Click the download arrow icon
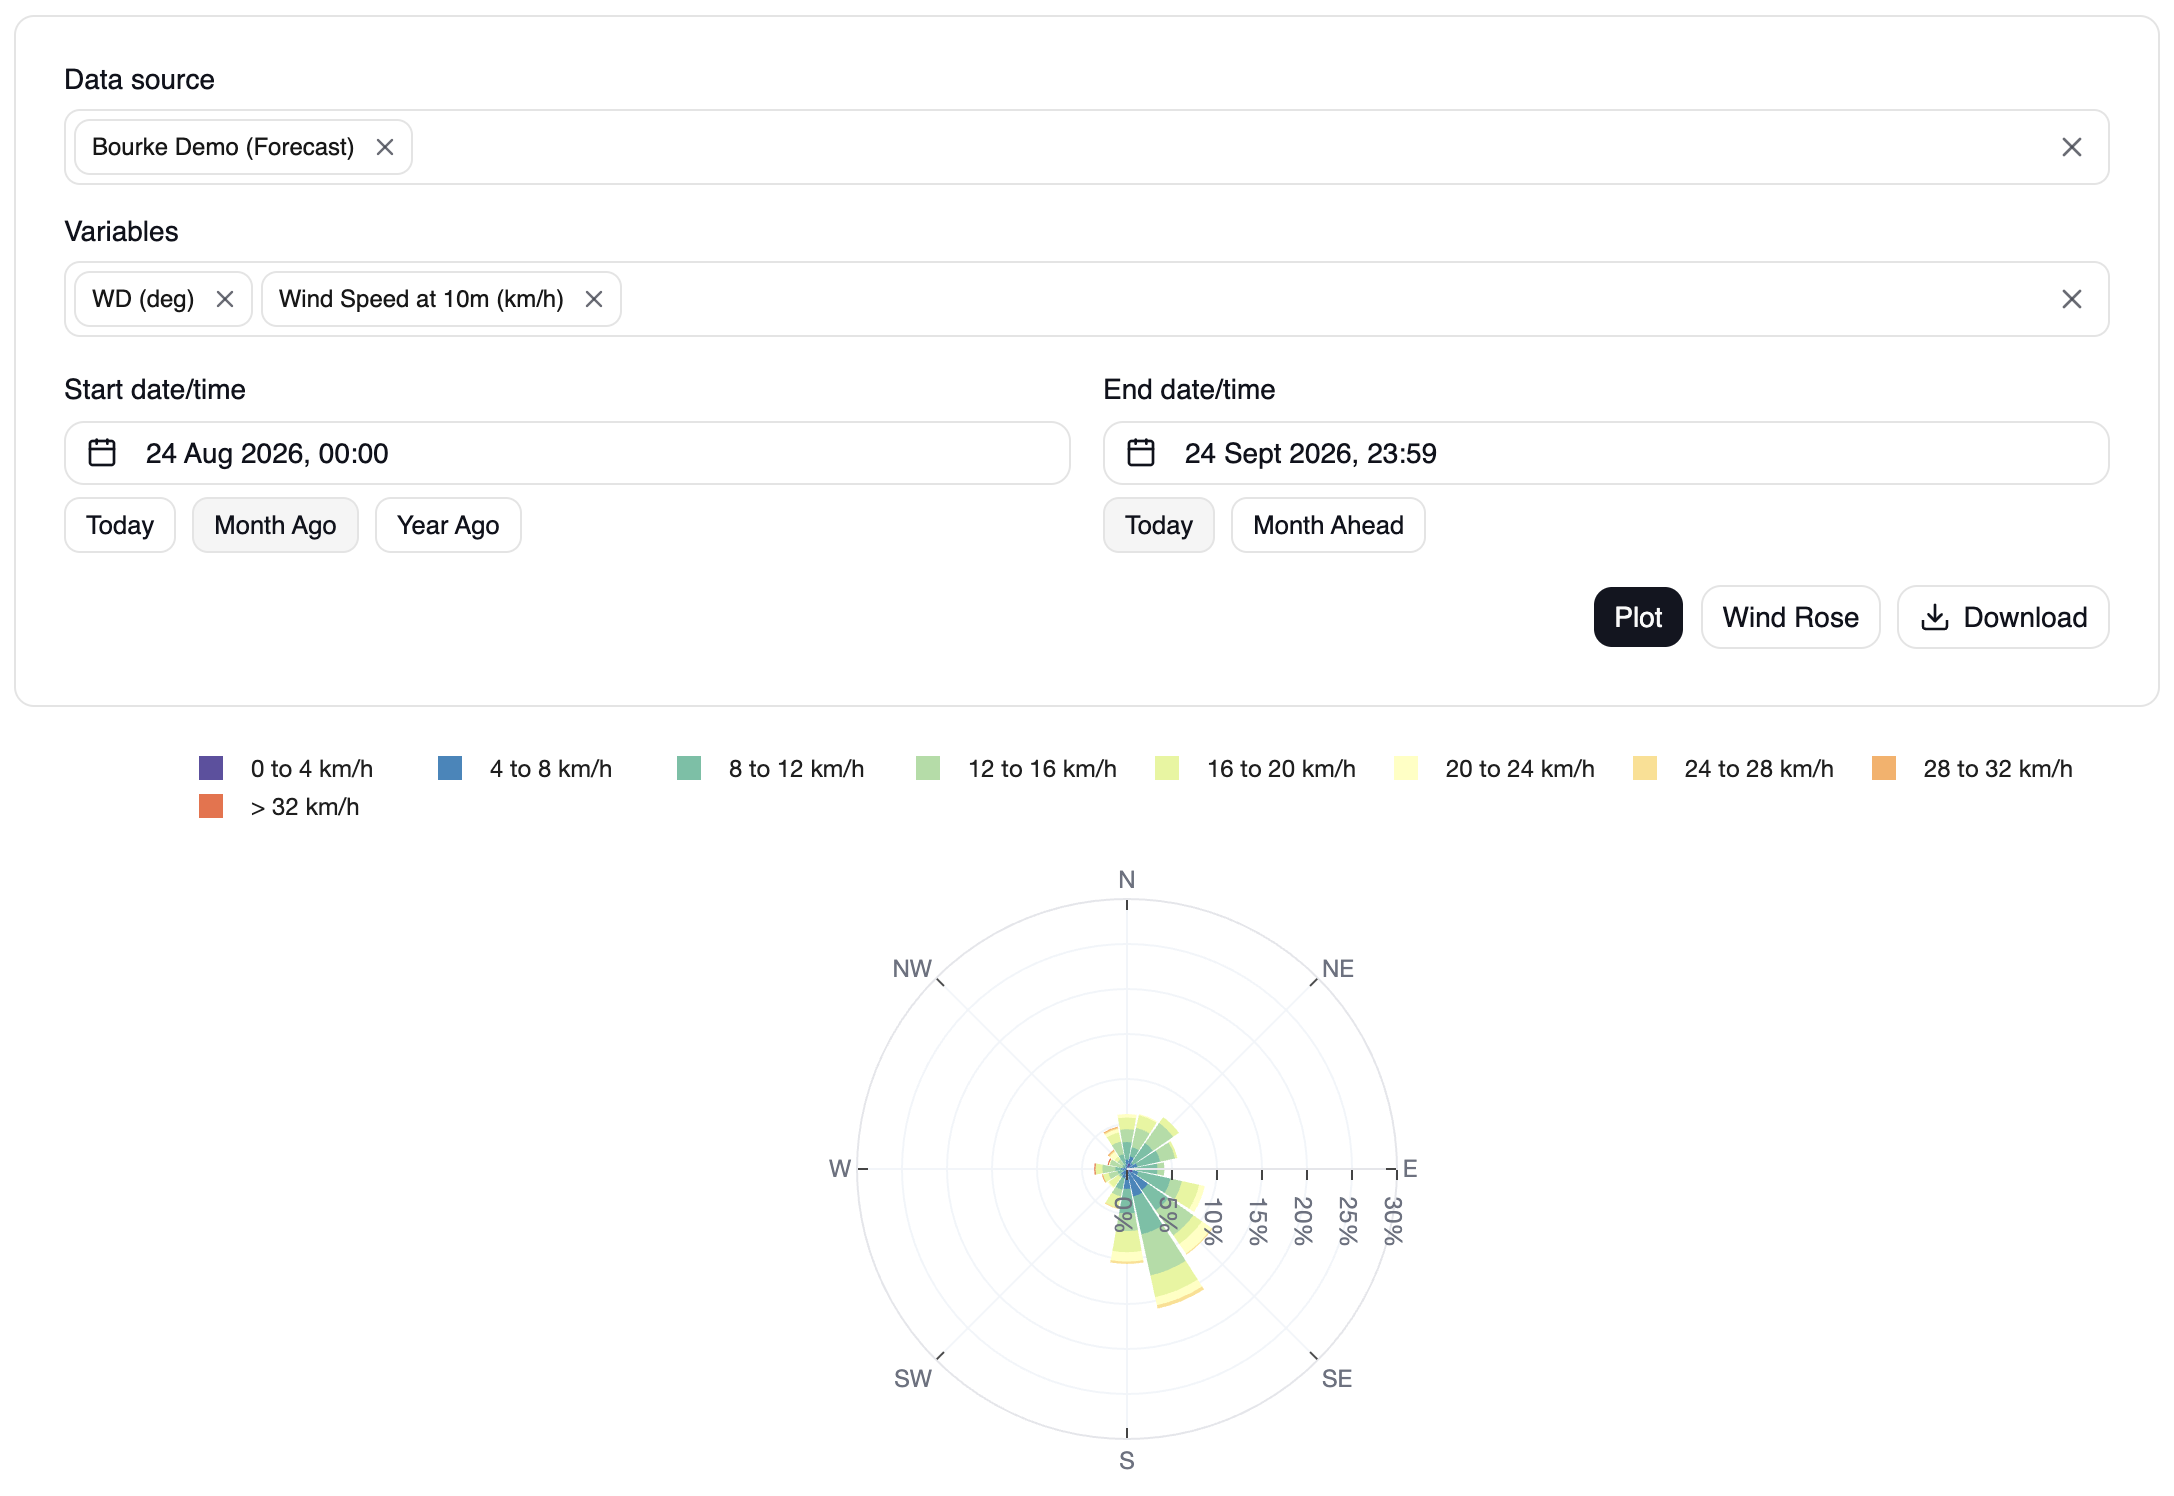 click(1935, 617)
